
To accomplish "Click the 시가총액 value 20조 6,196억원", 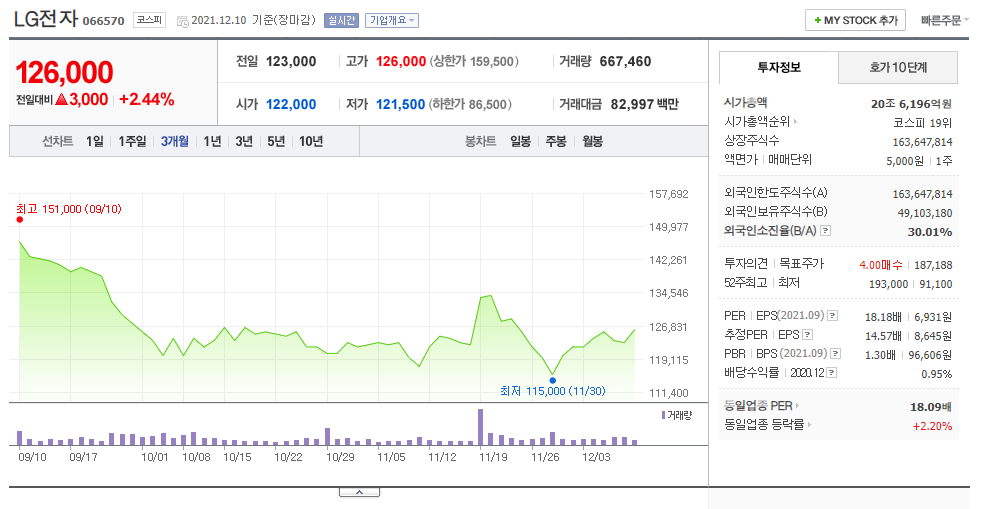I will coord(911,104).
